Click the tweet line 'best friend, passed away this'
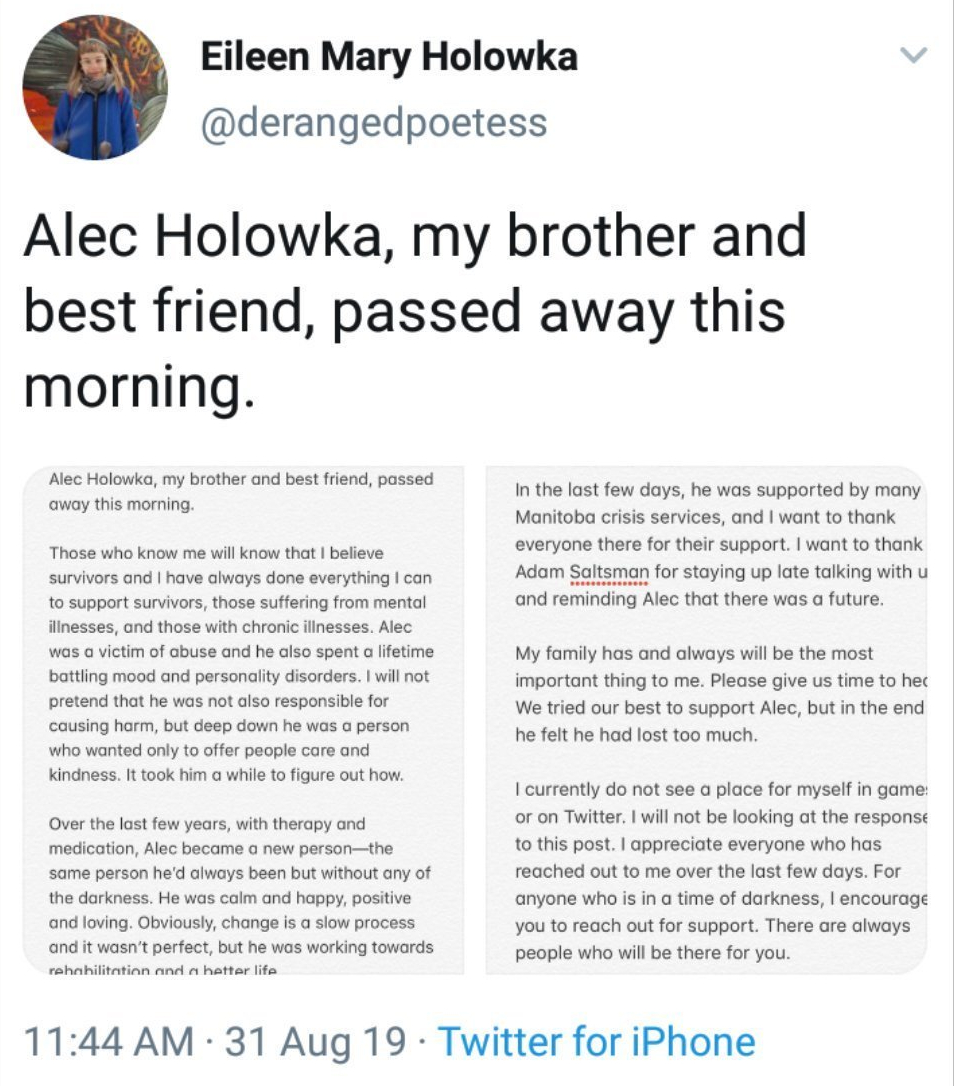The width and height of the screenshot is (954, 1086). click(405, 311)
